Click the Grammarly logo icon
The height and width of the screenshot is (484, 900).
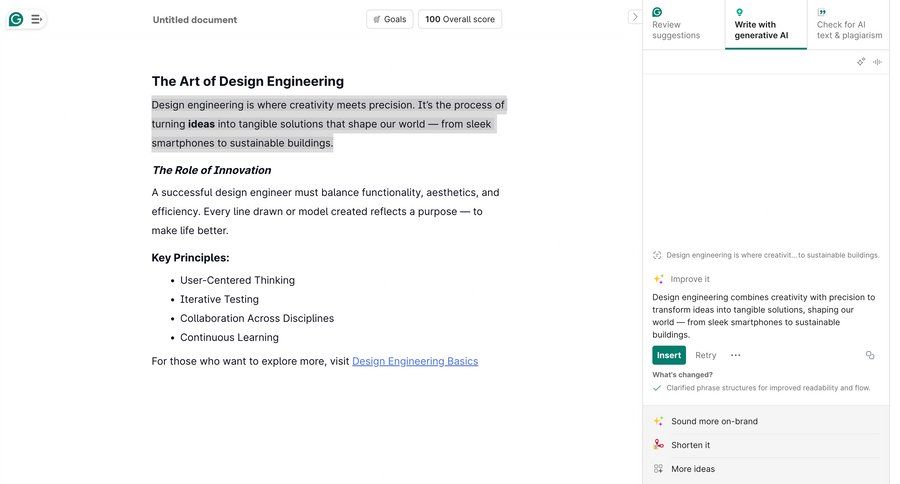[x=16, y=20]
